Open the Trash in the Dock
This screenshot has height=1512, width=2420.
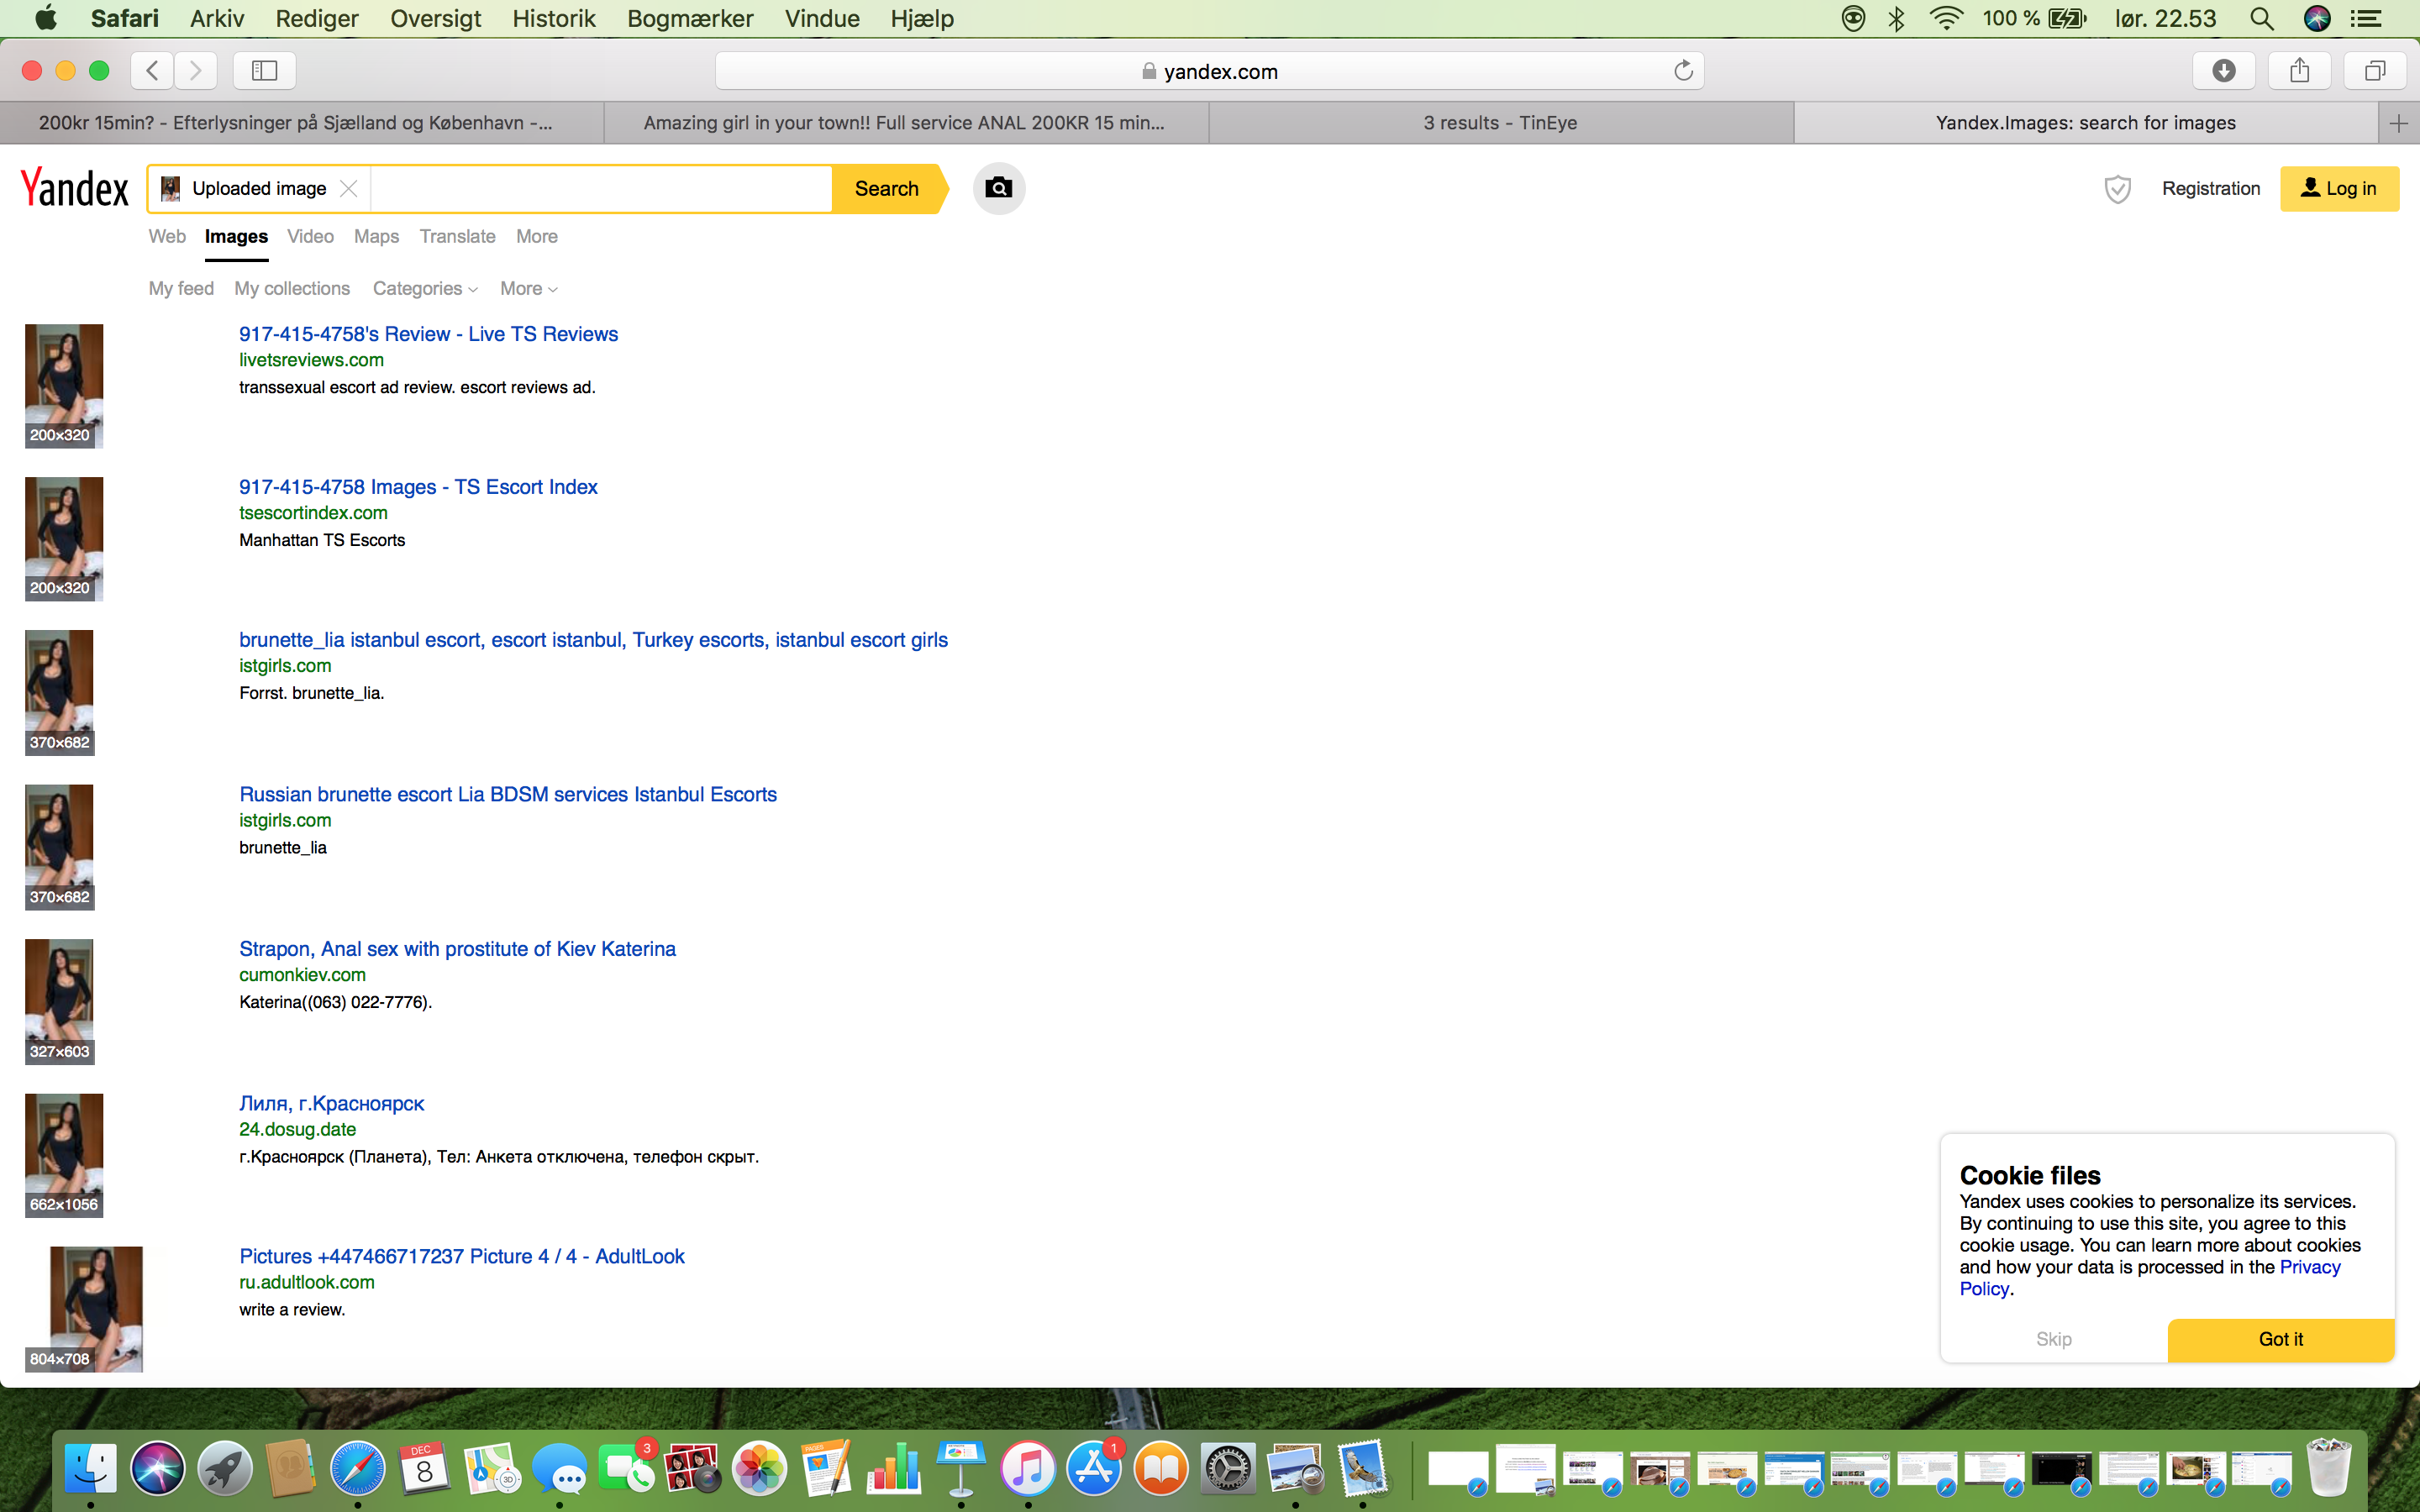(2329, 1468)
